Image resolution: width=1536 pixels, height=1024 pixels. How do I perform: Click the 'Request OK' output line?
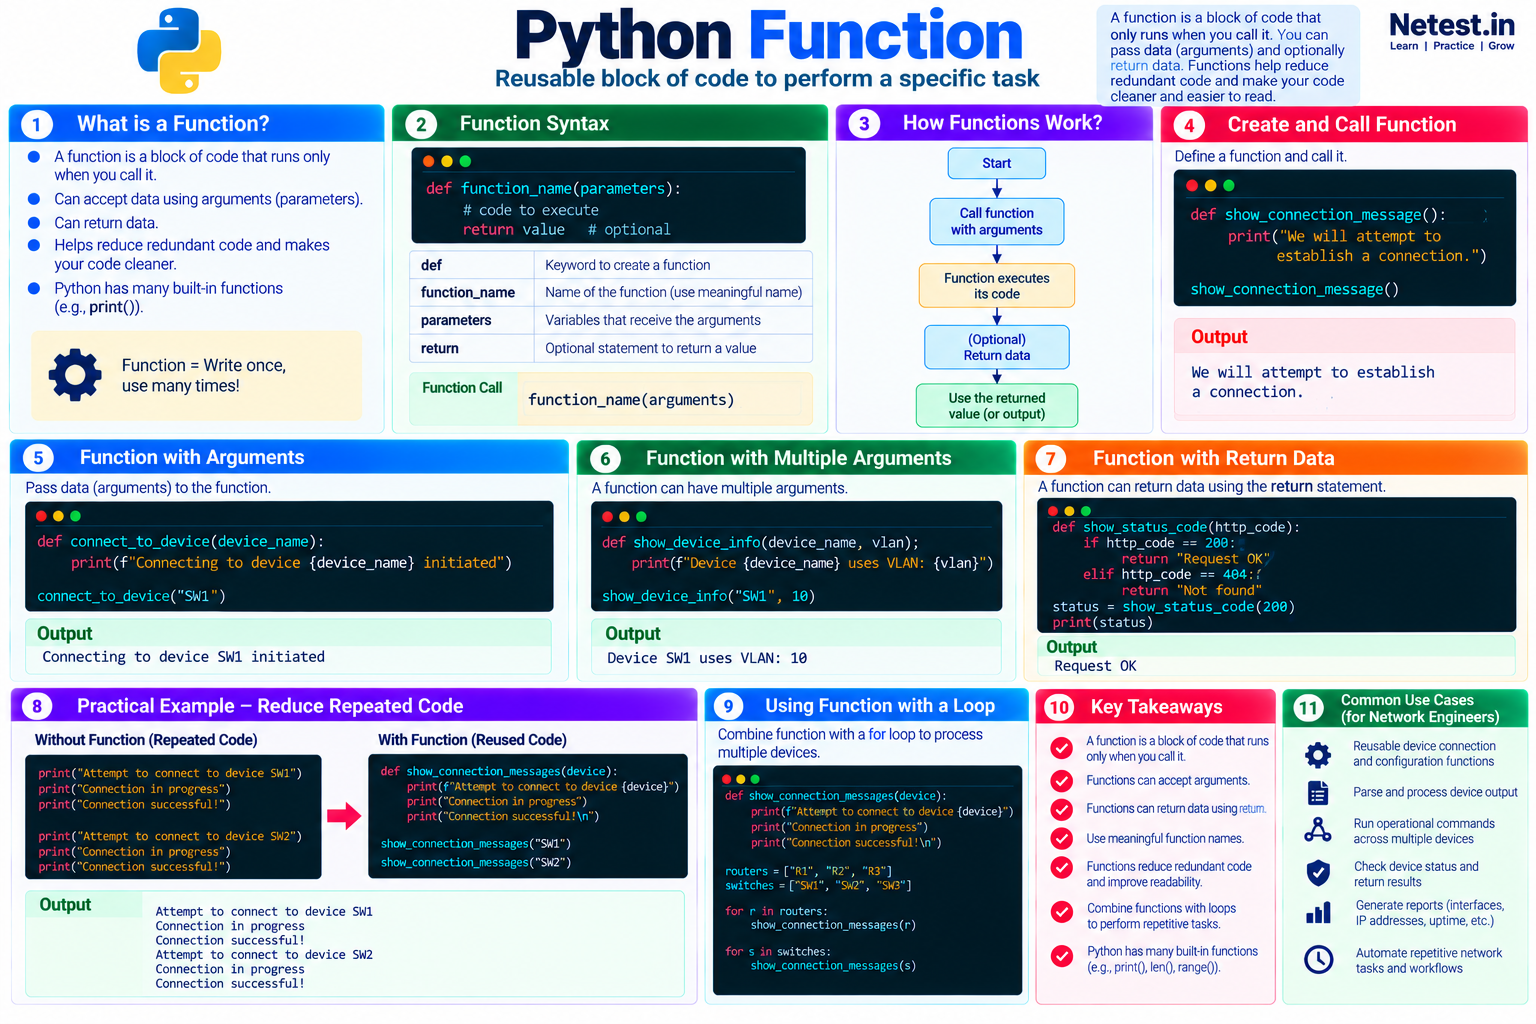(x=1095, y=666)
